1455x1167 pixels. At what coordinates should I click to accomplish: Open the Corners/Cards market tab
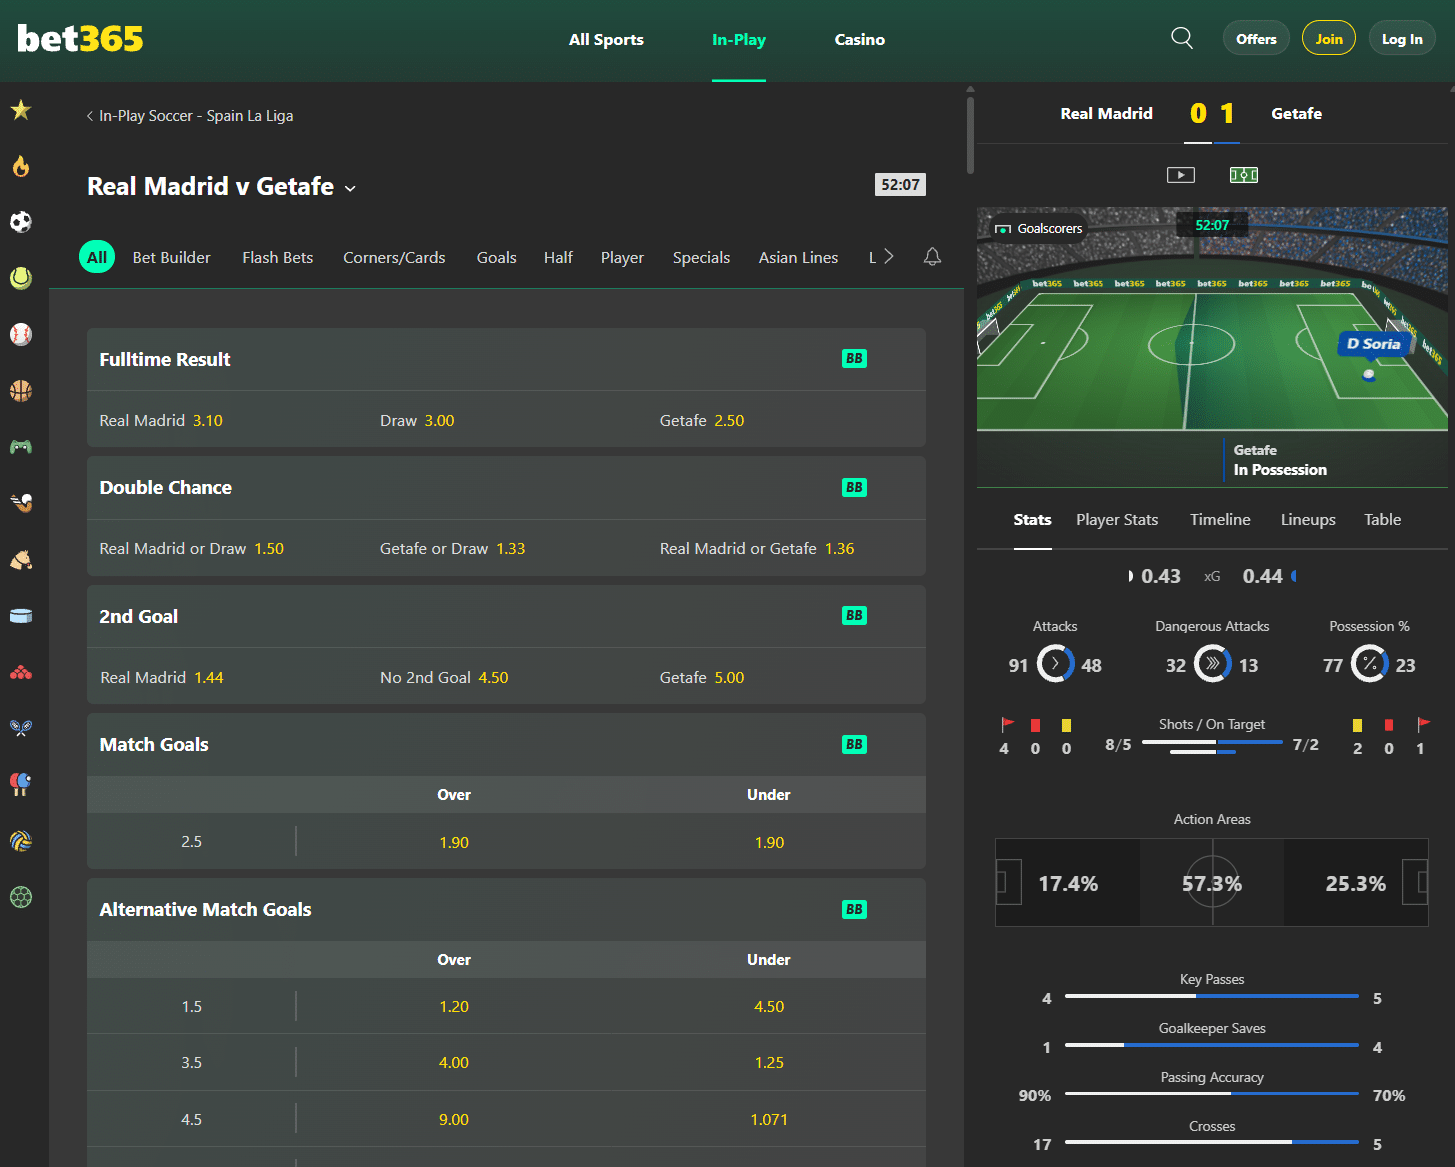point(394,258)
